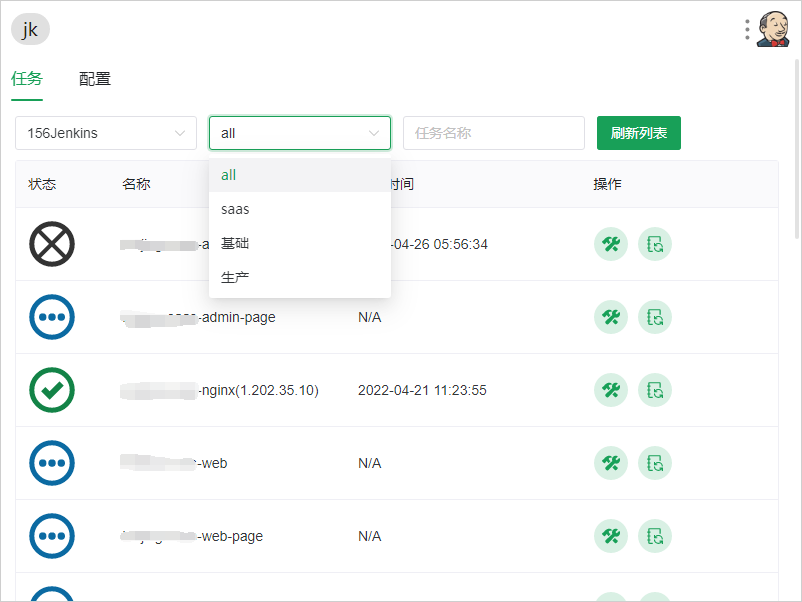Click the 名称 column header
The height and width of the screenshot is (602, 802).
[136, 184]
